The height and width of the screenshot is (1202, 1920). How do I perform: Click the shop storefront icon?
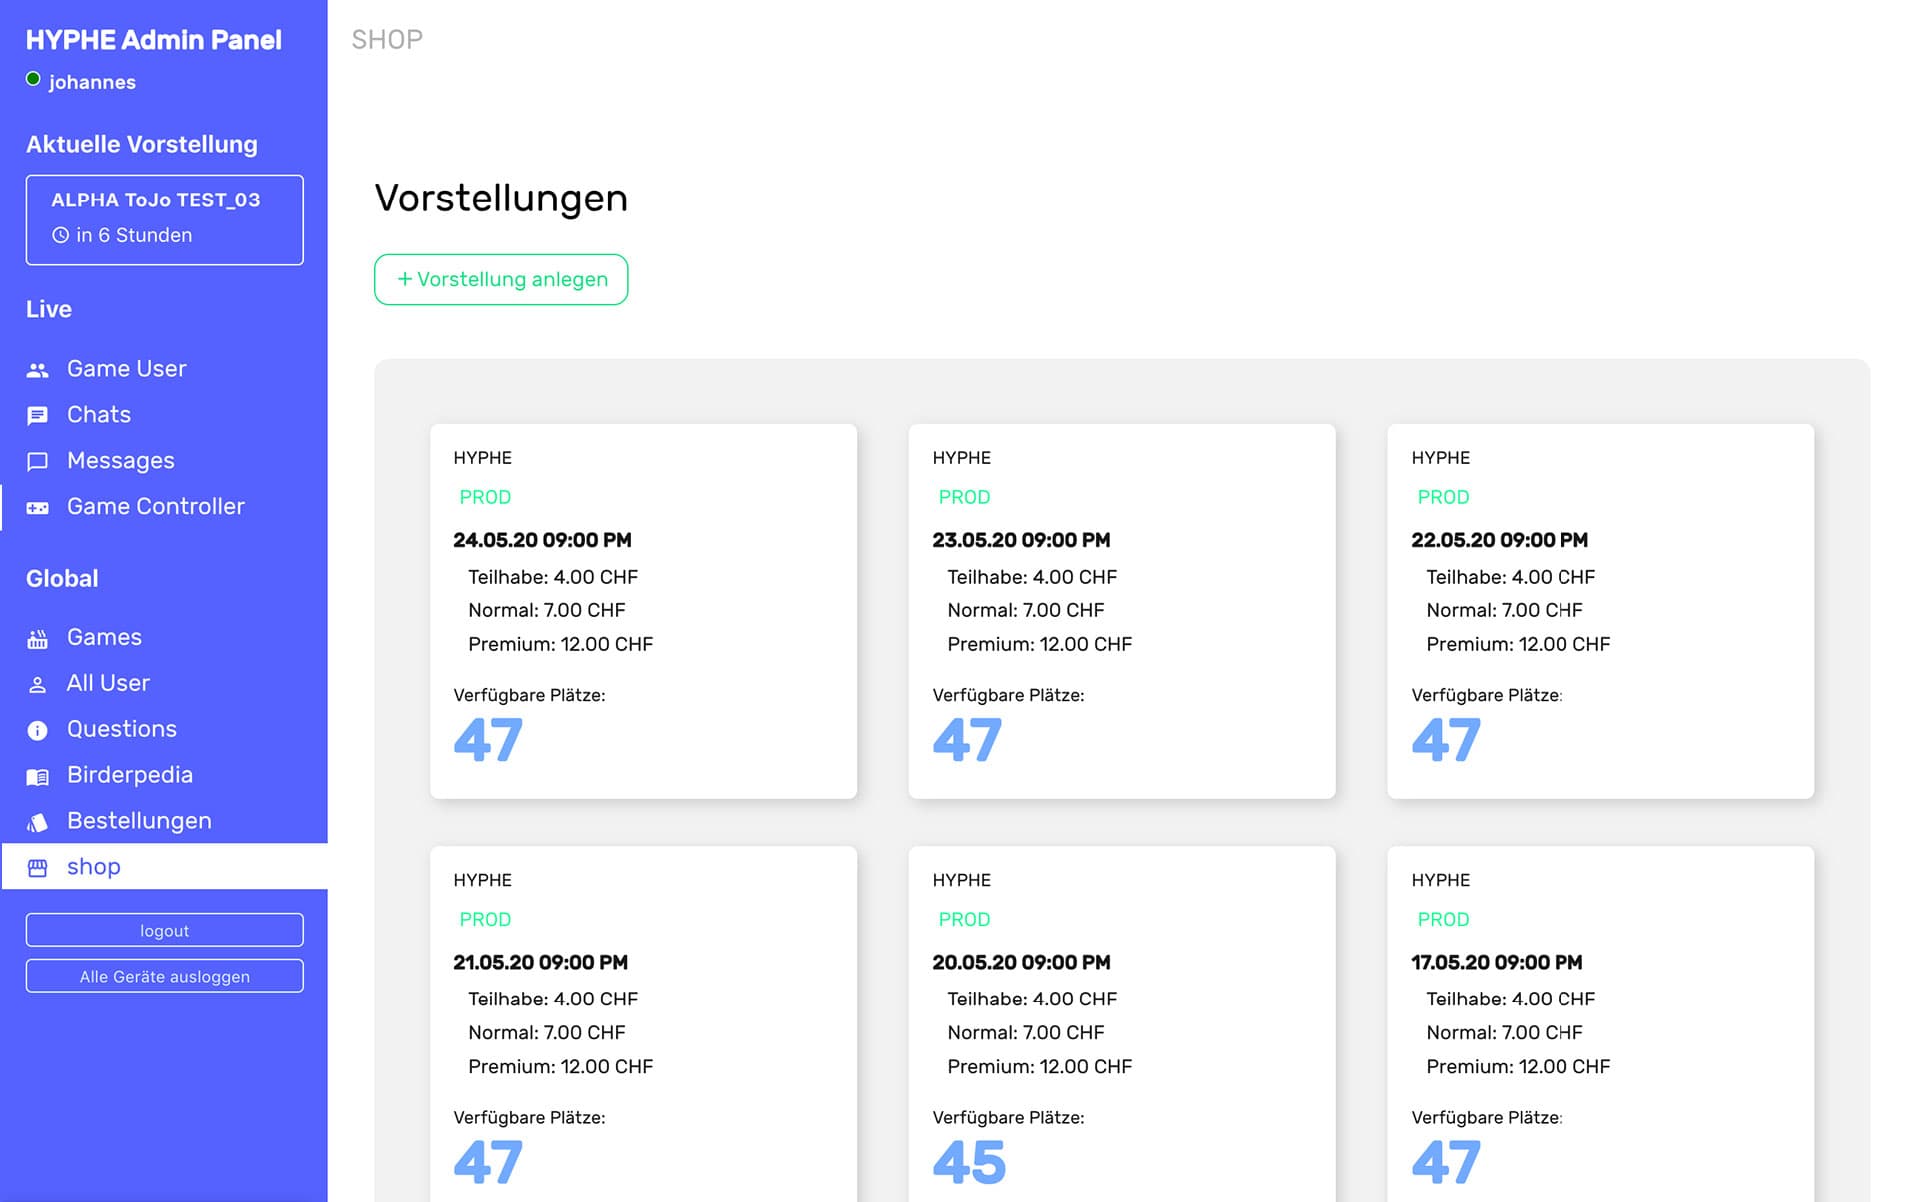37,868
